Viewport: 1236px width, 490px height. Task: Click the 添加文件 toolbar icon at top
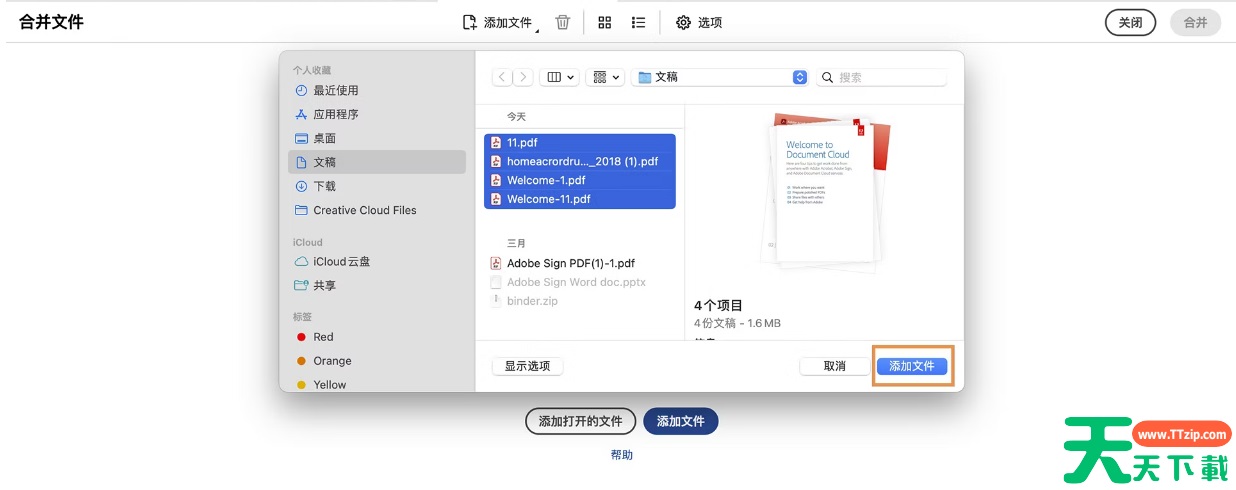pos(497,22)
